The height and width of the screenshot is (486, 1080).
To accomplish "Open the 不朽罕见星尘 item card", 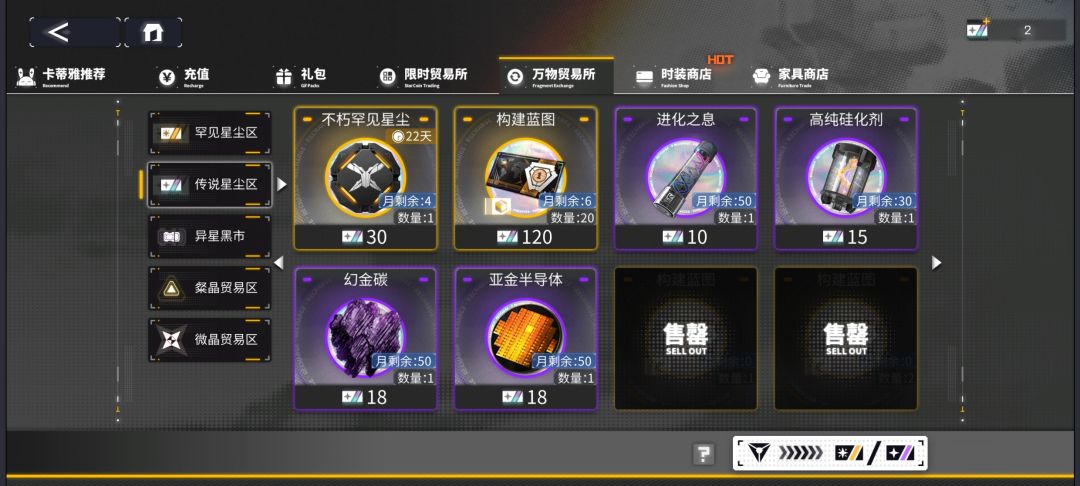I will (365, 178).
